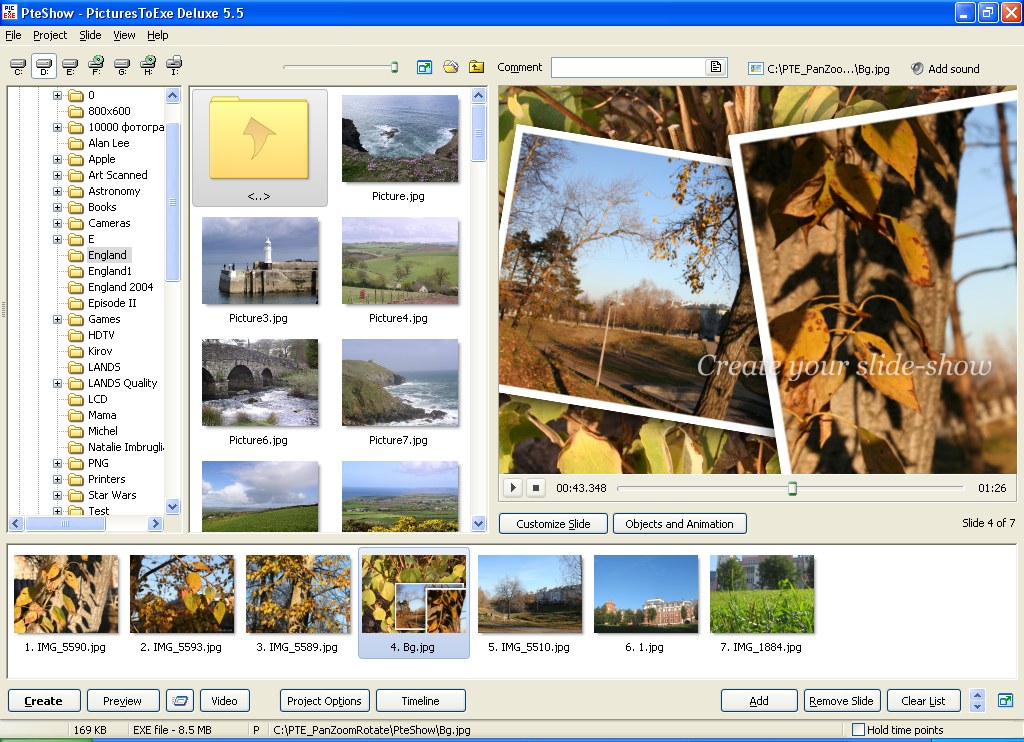This screenshot has width=1024, height=742.
Task: Click the Create button
Action: (x=44, y=701)
